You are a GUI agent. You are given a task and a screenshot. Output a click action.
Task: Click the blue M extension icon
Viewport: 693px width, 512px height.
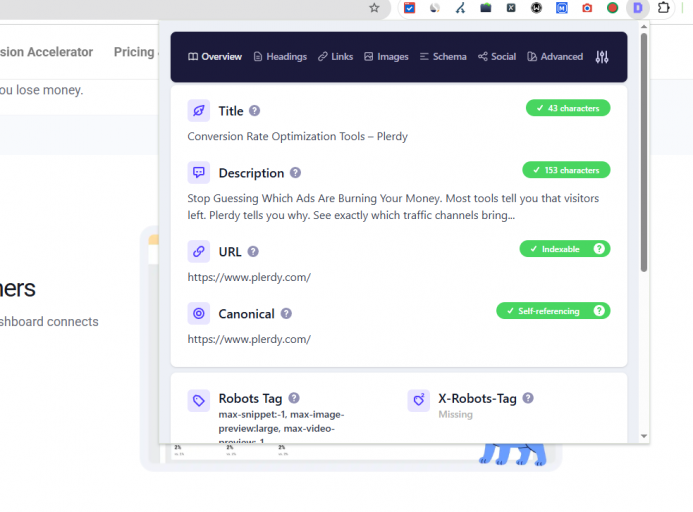pyautogui.click(x=562, y=8)
